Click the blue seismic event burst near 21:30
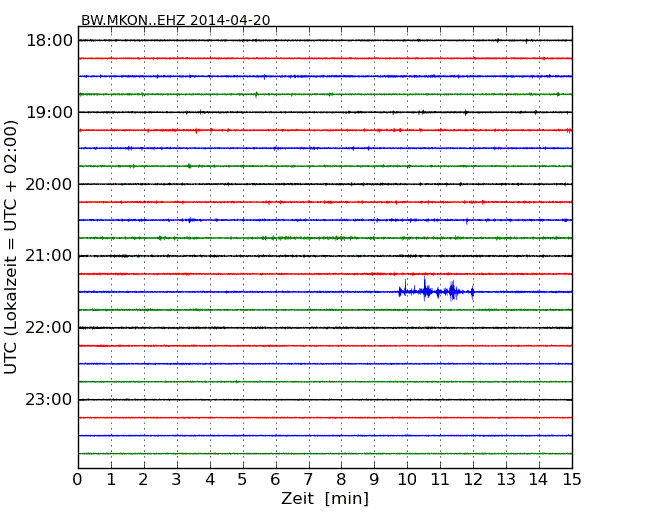 coord(436,289)
